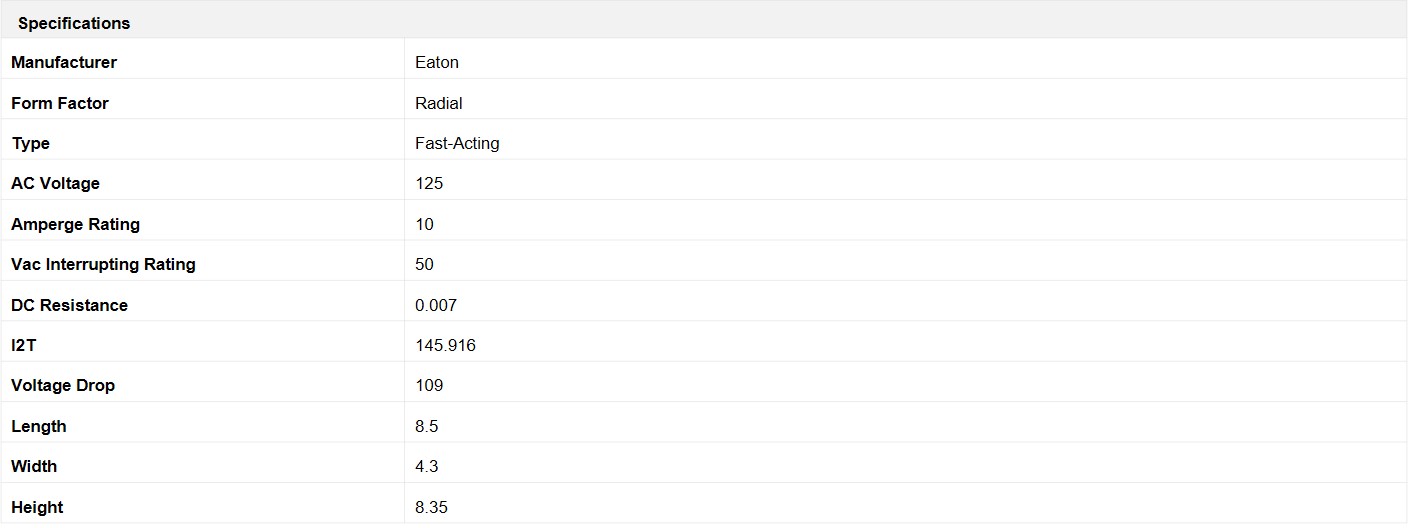The height and width of the screenshot is (528, 1408).
Task: Select the Amperge Rating label
Action: [x=75, y=224]
